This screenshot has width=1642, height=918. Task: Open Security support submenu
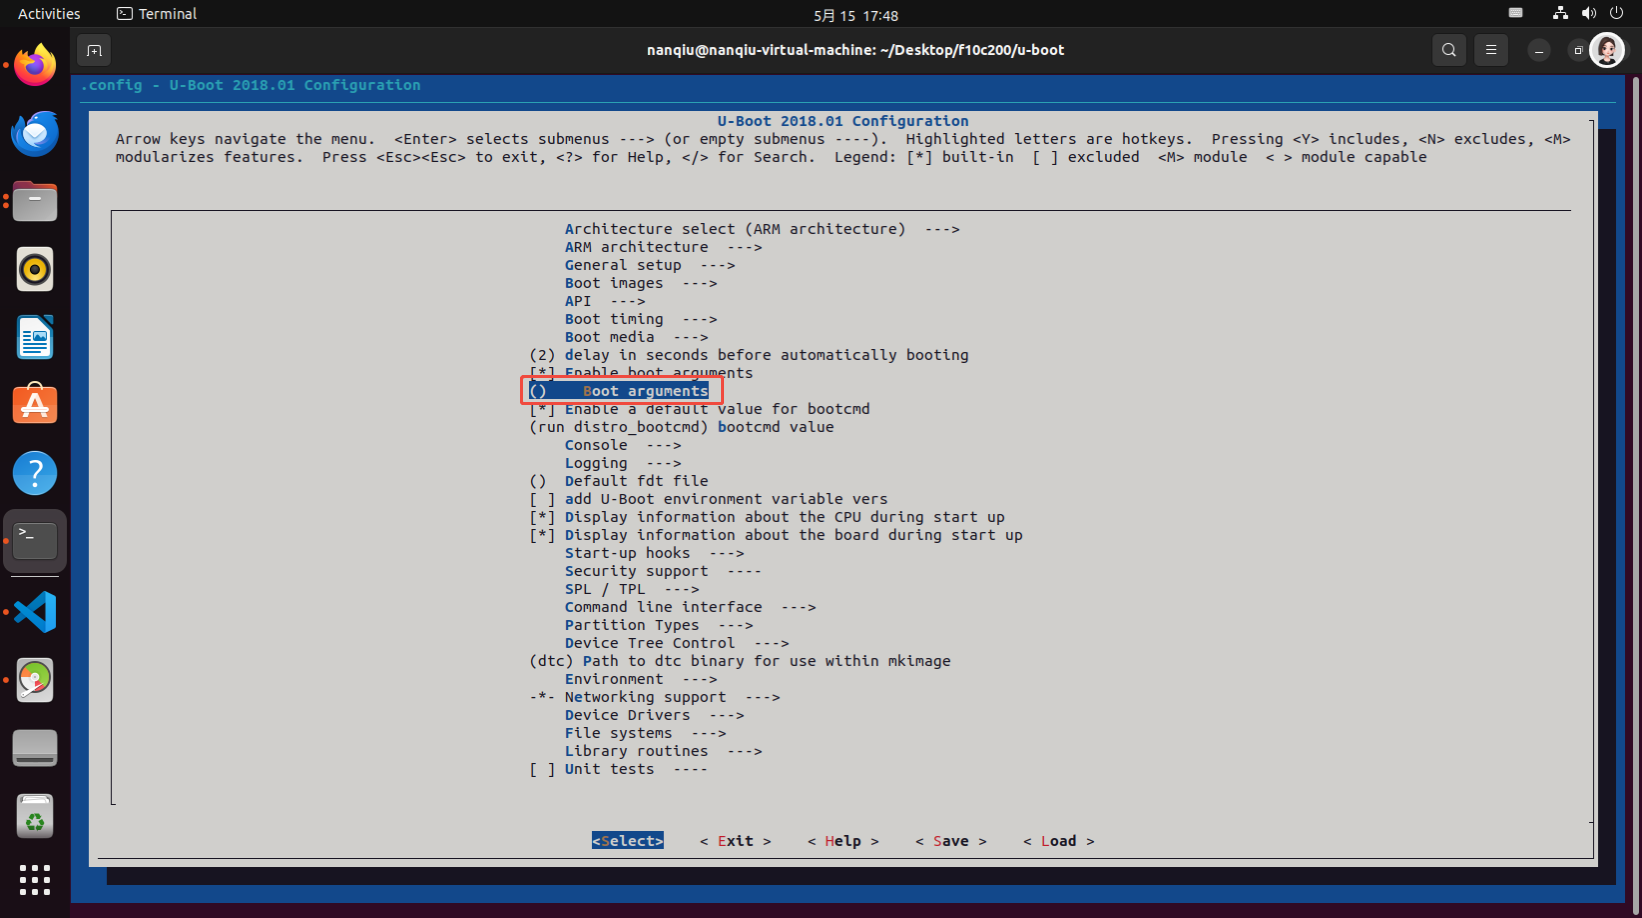[x=663, y=571]
